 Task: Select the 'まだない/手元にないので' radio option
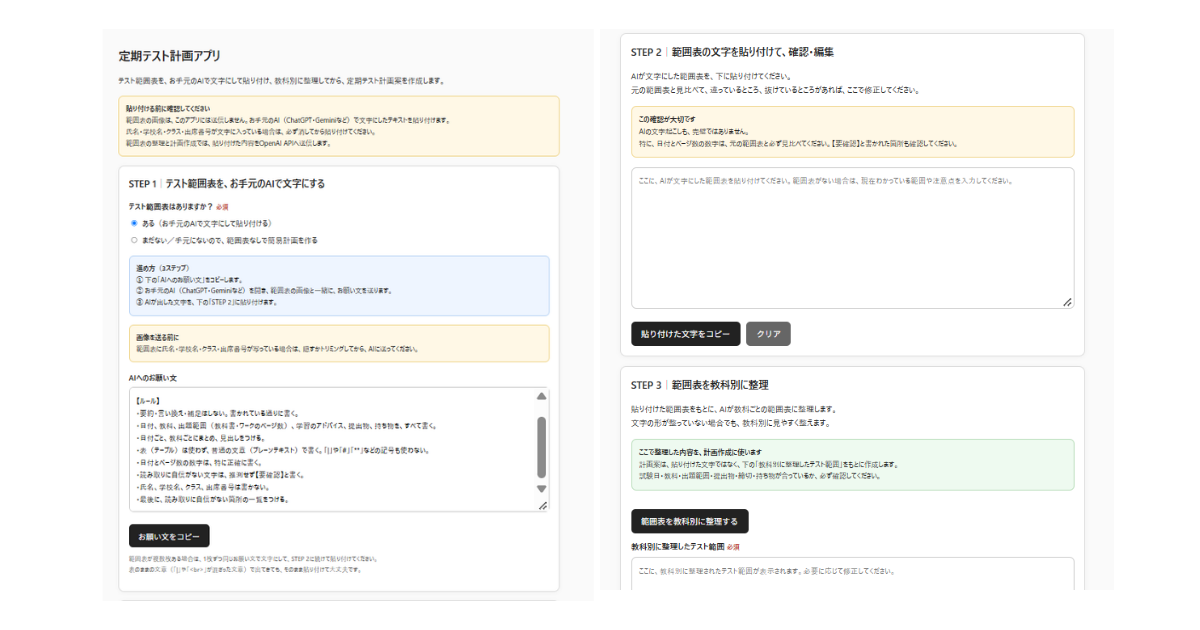pos(134,240)
